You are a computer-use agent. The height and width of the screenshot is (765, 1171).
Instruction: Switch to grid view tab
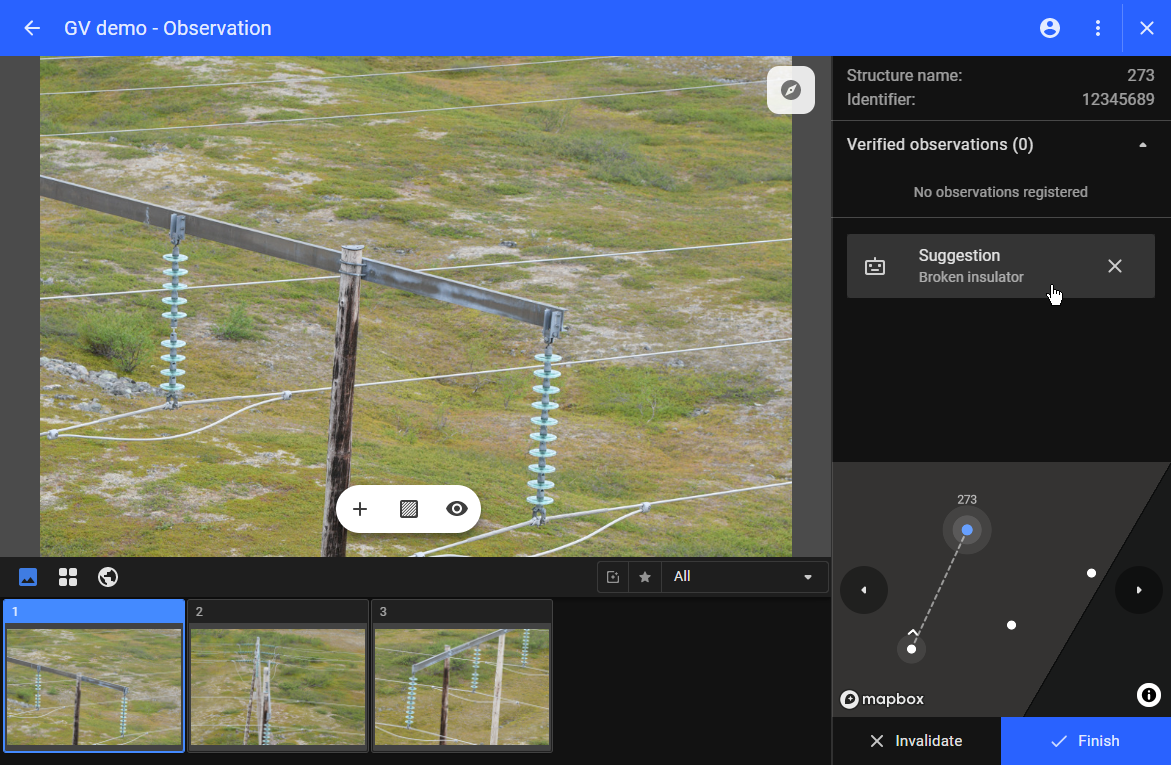68,577
